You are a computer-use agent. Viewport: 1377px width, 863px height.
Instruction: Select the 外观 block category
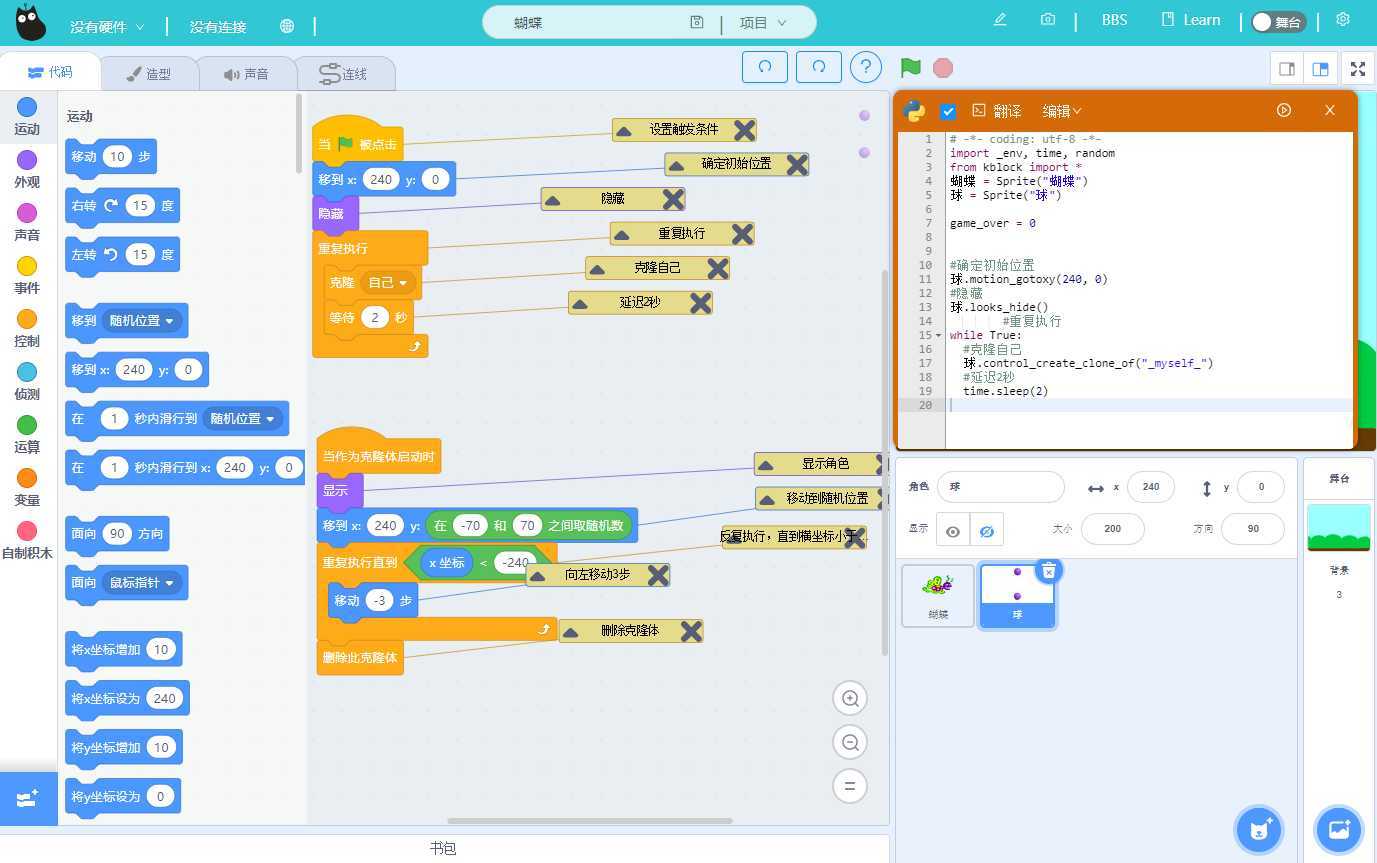(27, 169)
